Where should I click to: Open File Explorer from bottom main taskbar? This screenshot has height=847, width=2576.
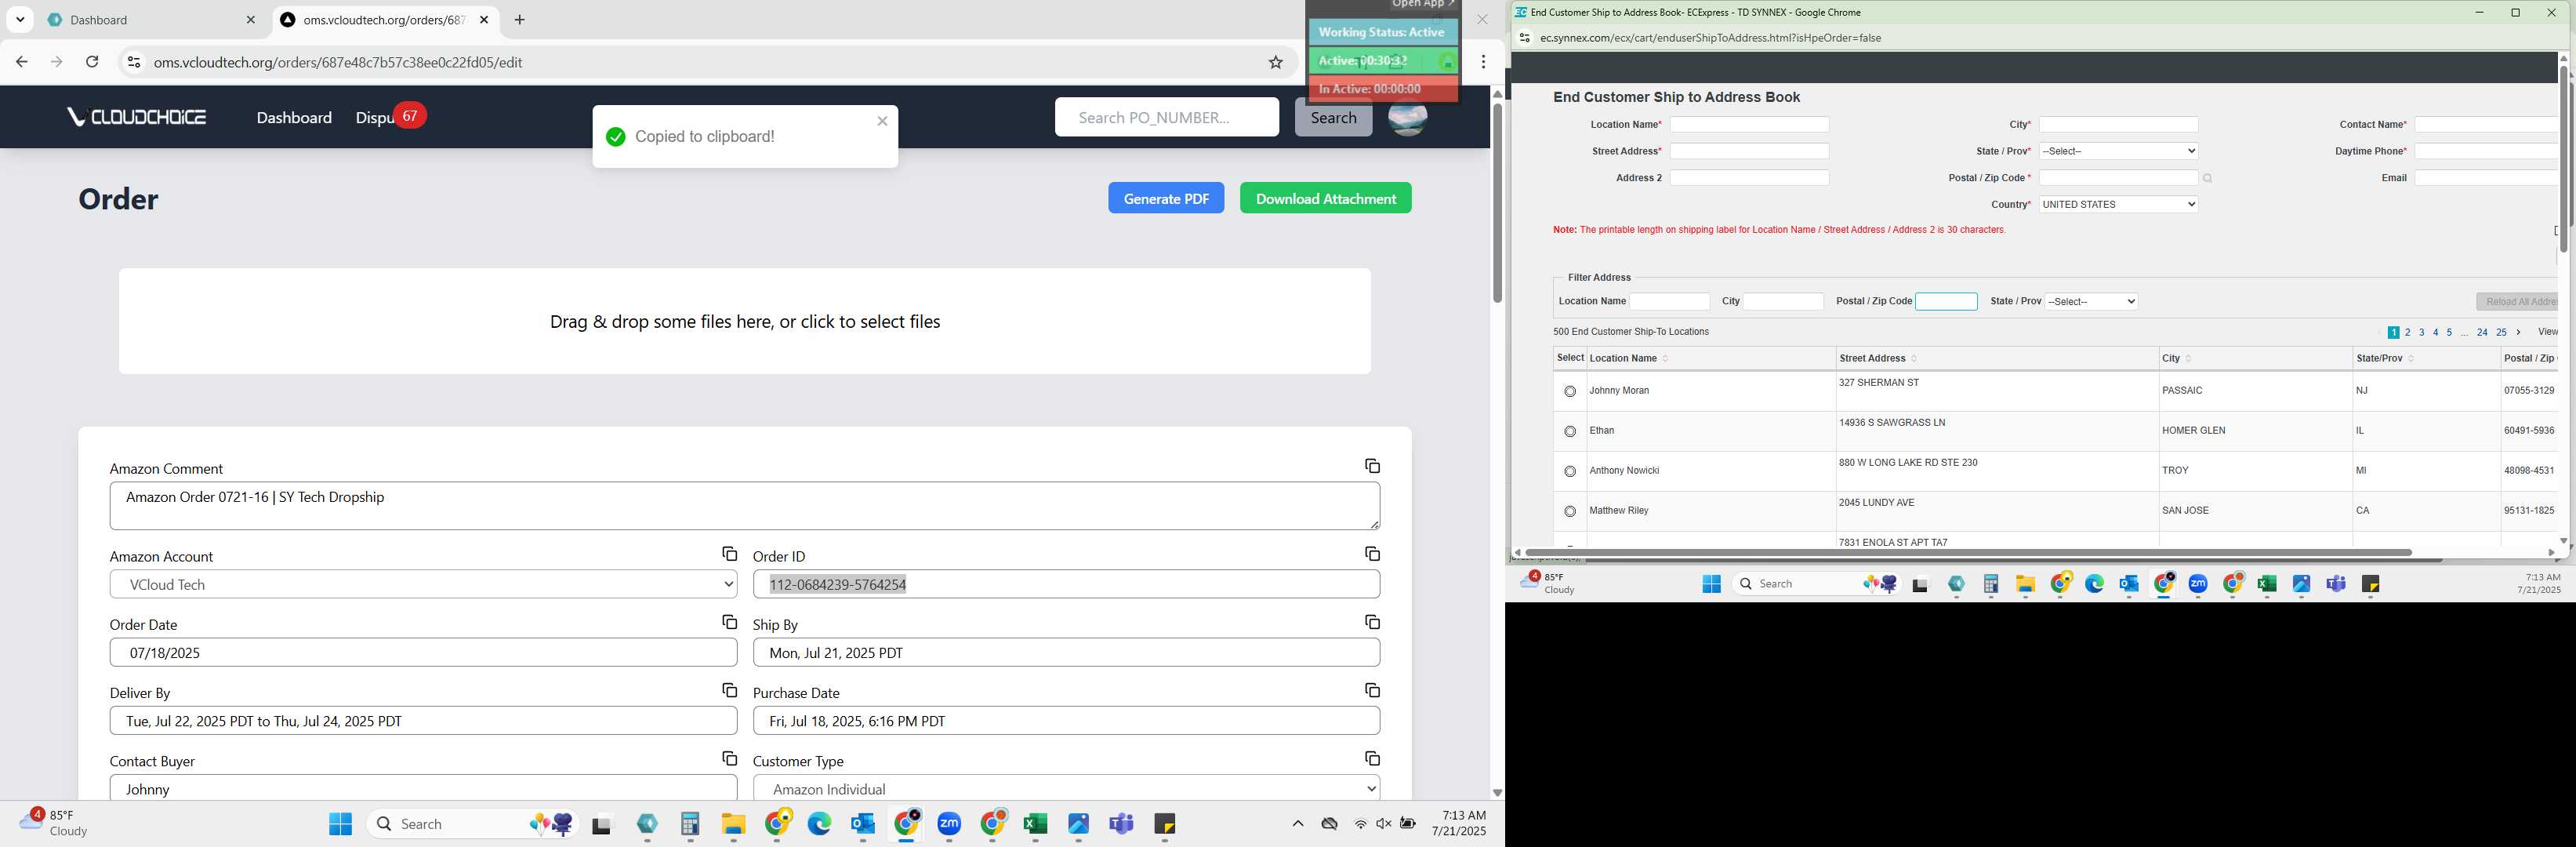733,824
